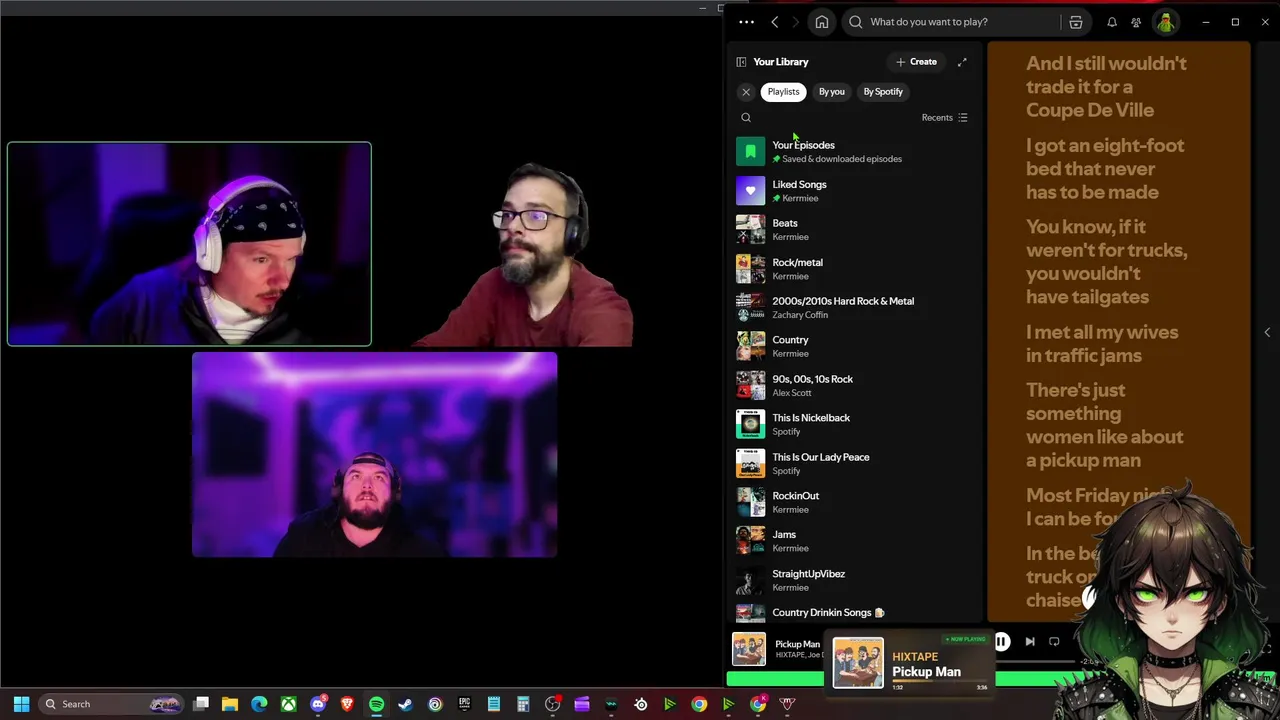This screenshot has width=1280, height=720.
Task: Open the Your Episodes playlist
Action: pyautogui.click(x=852, y=151)
